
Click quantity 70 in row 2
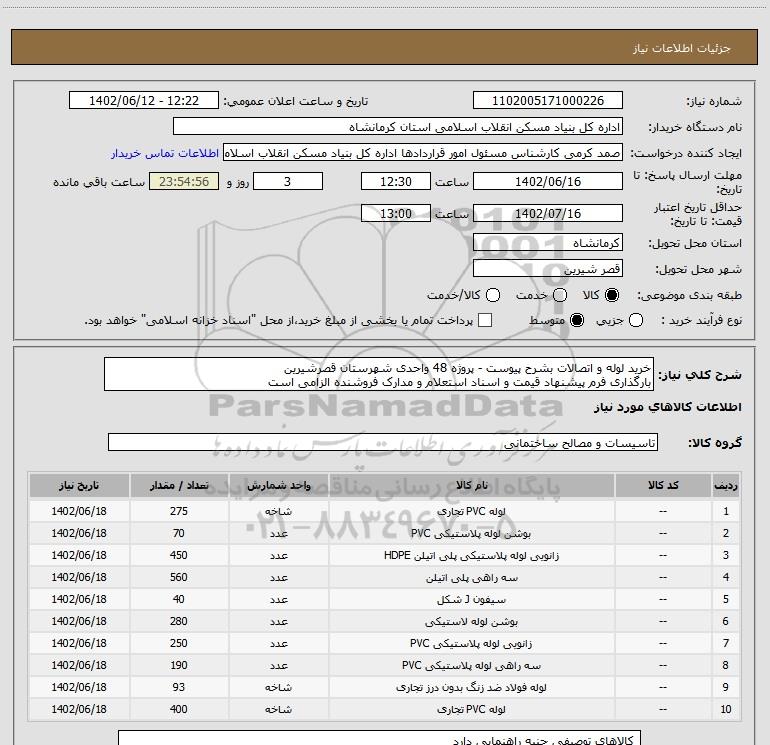[179, 533]
